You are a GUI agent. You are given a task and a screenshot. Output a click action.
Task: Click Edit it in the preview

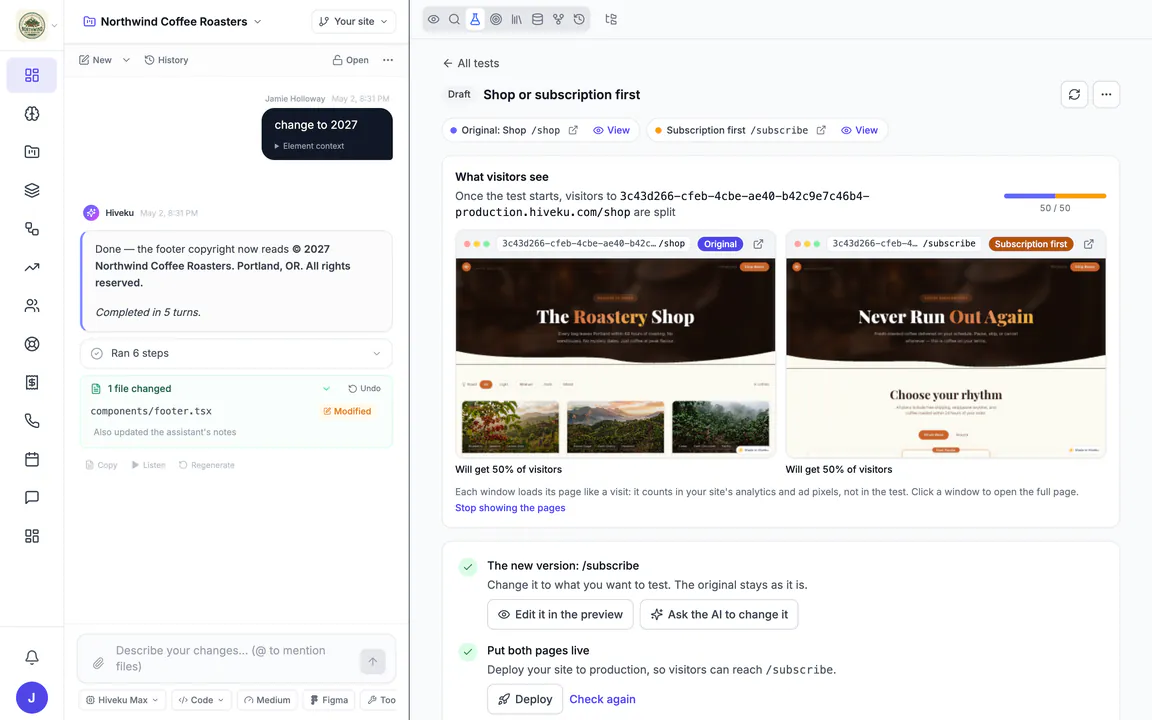pyautogui.click(x=561, y=615)
